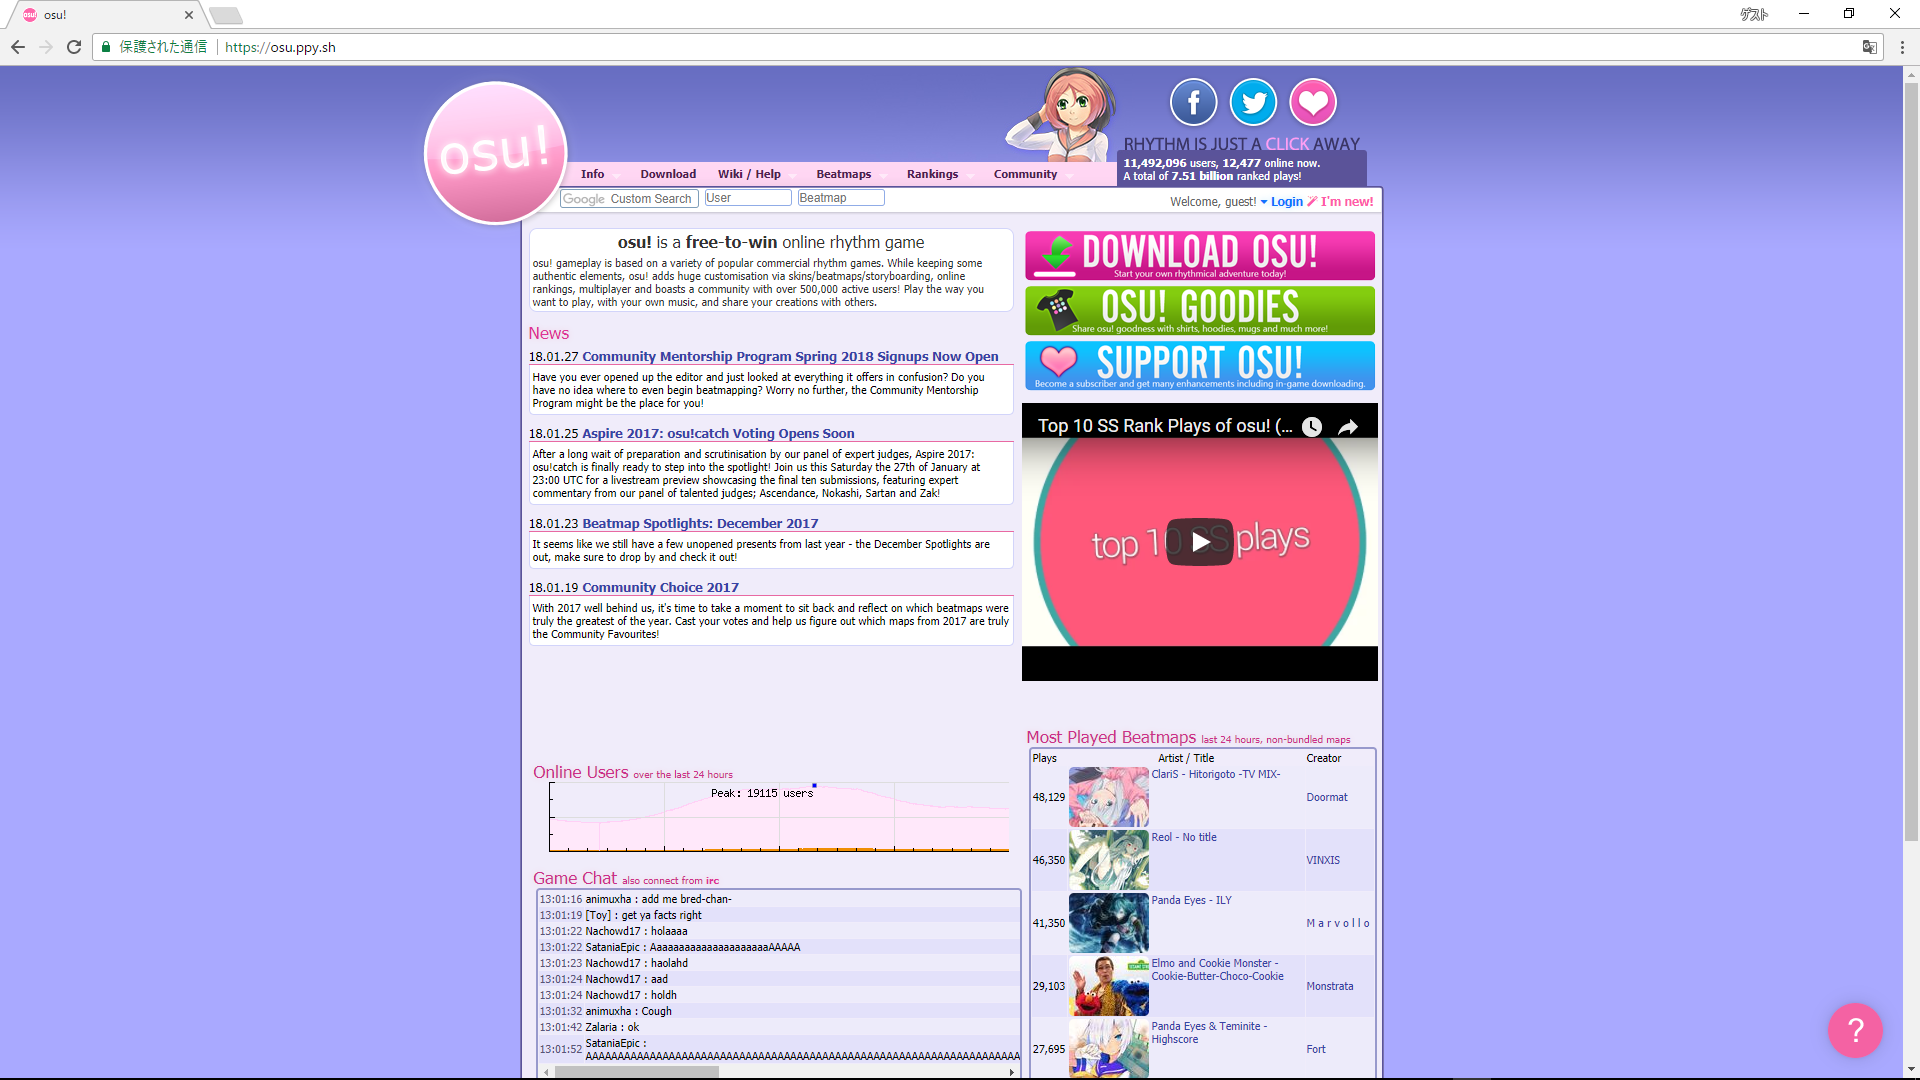Open the Download menu item
Viewport: 1920px width, 1080px height.
668,174
